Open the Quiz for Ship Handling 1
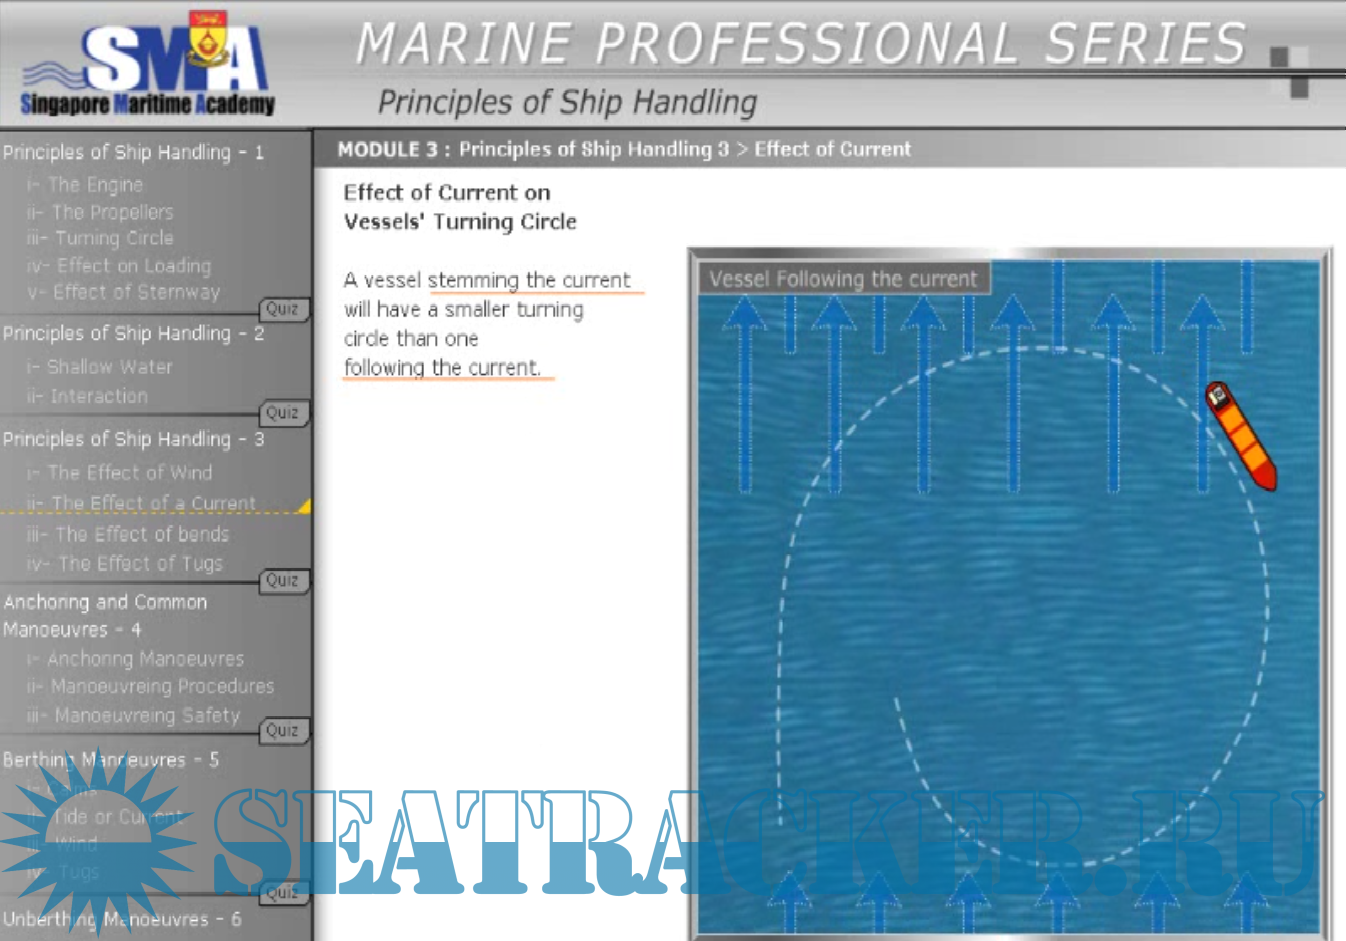 [x=282, y=309]
